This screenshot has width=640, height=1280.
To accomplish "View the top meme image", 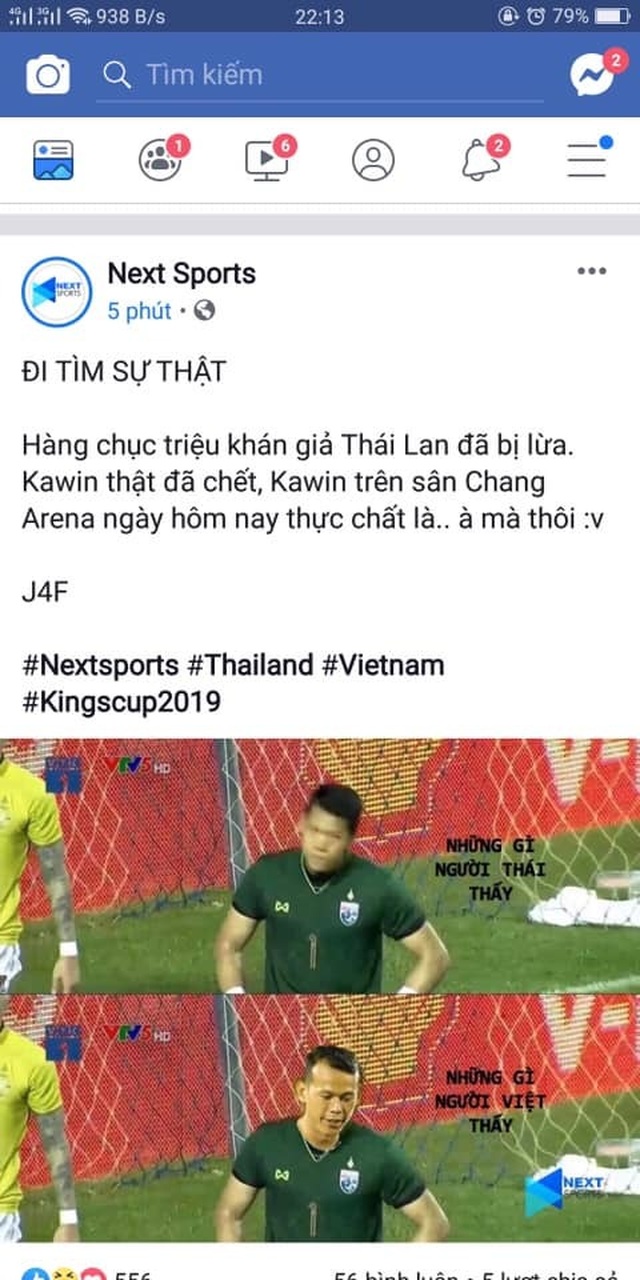I will (320, 866).
